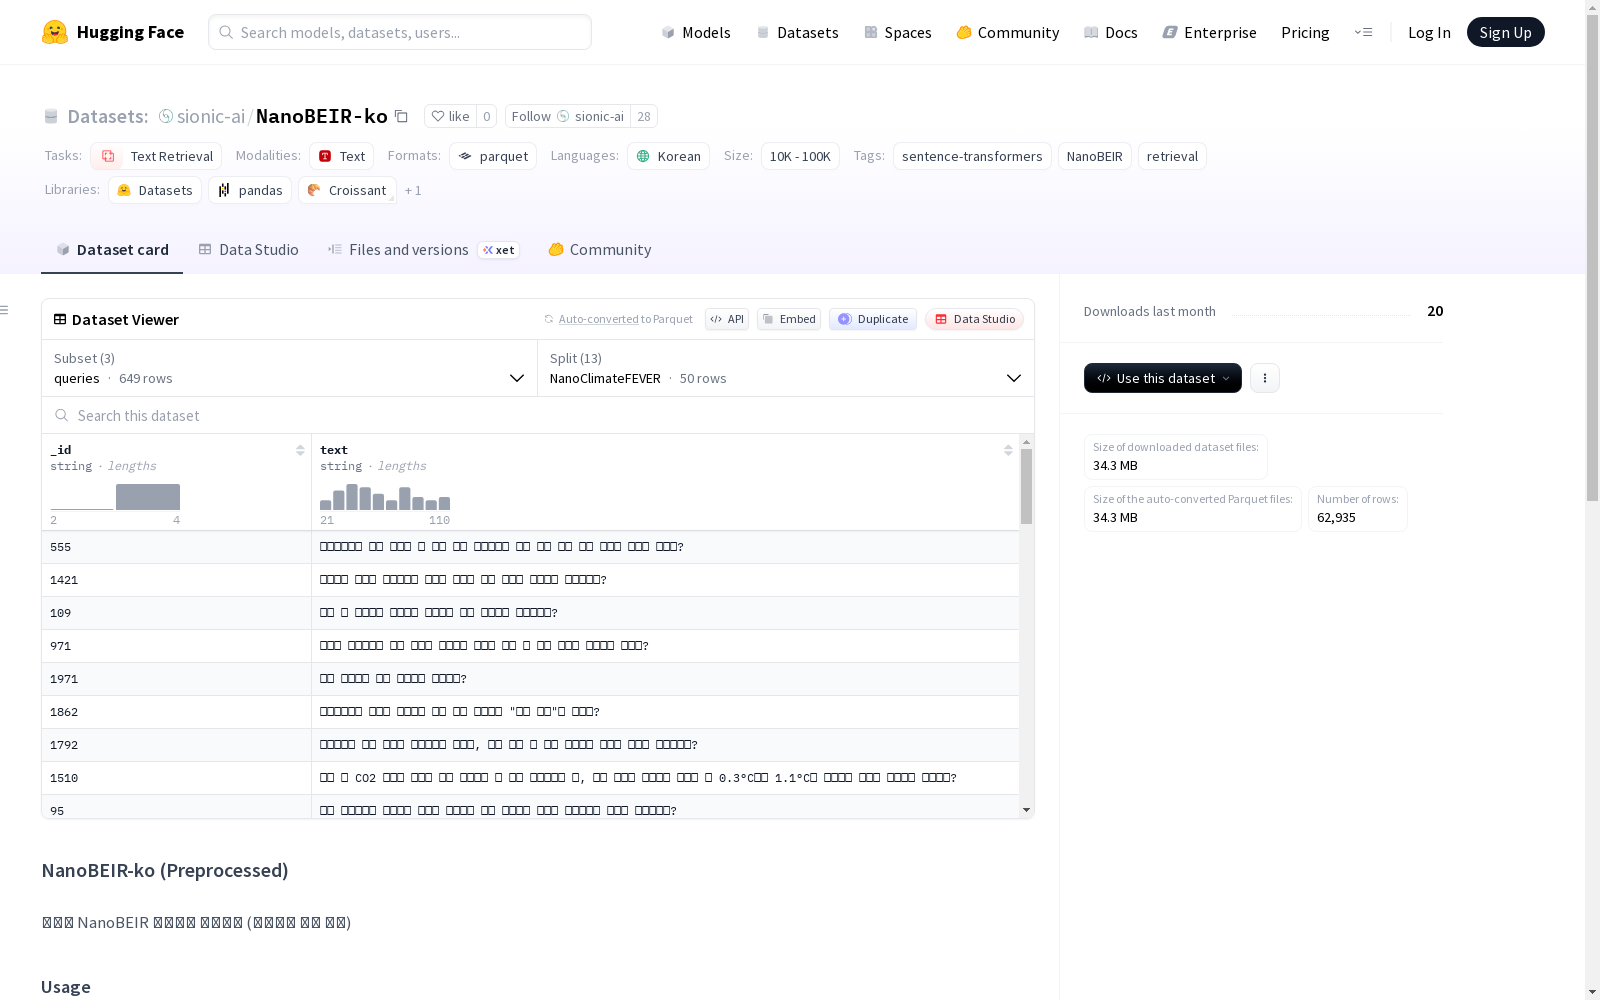Select the Datasets library tag
The width and height of the screenshot is (1600, 1000).
coord(155,190)
